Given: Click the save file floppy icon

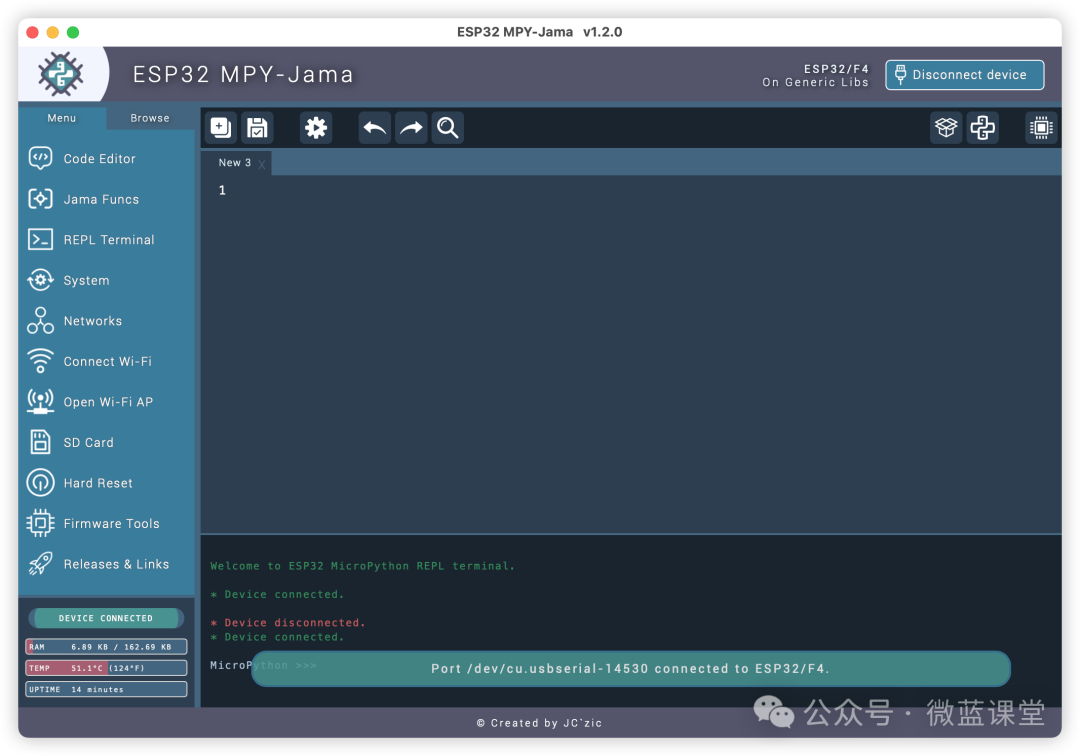Looking at the screenshot, I should click(258, 127).
